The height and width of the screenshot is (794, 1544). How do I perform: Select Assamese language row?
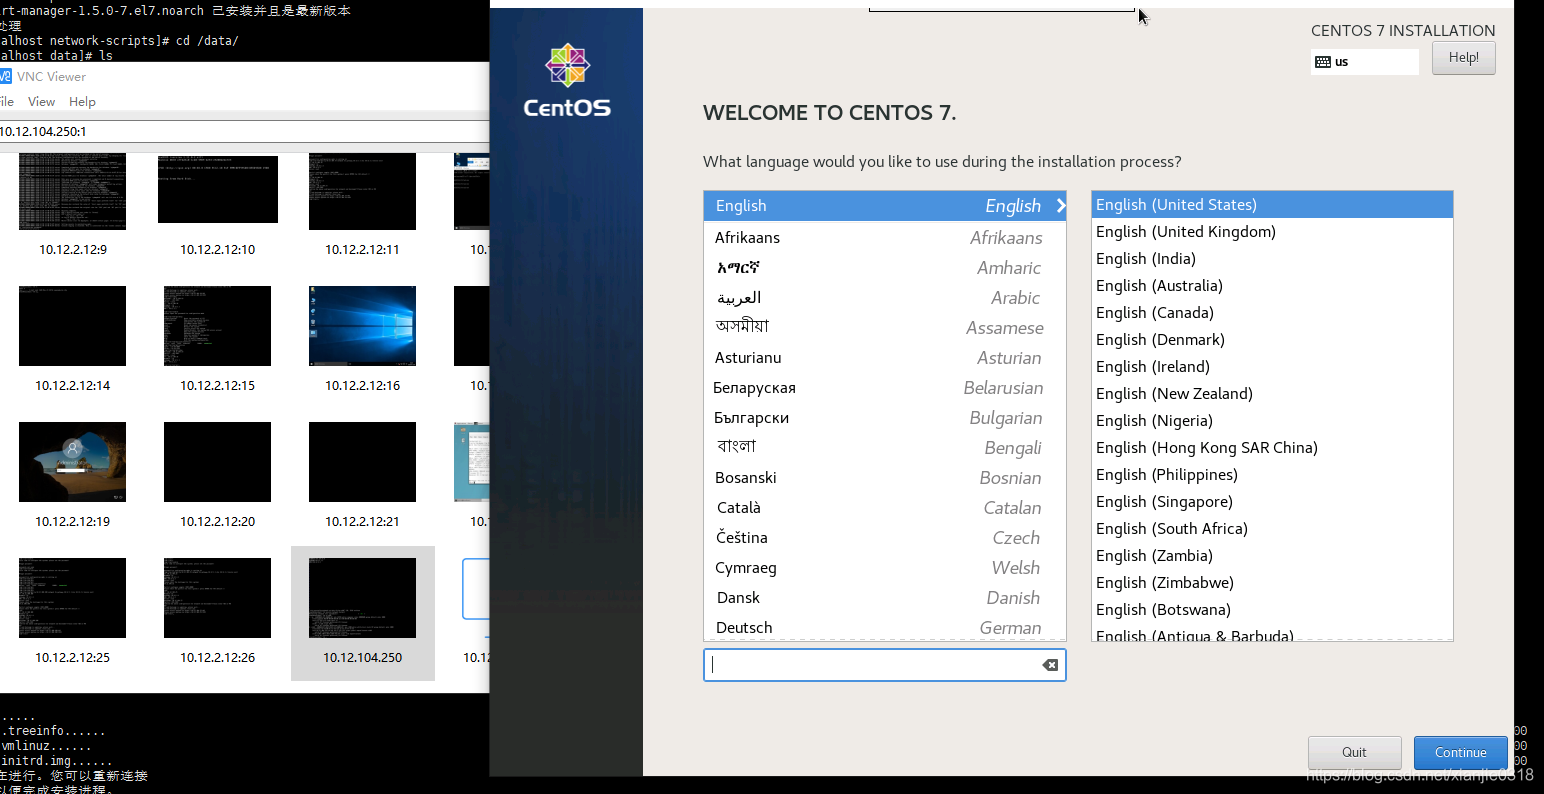884,328
